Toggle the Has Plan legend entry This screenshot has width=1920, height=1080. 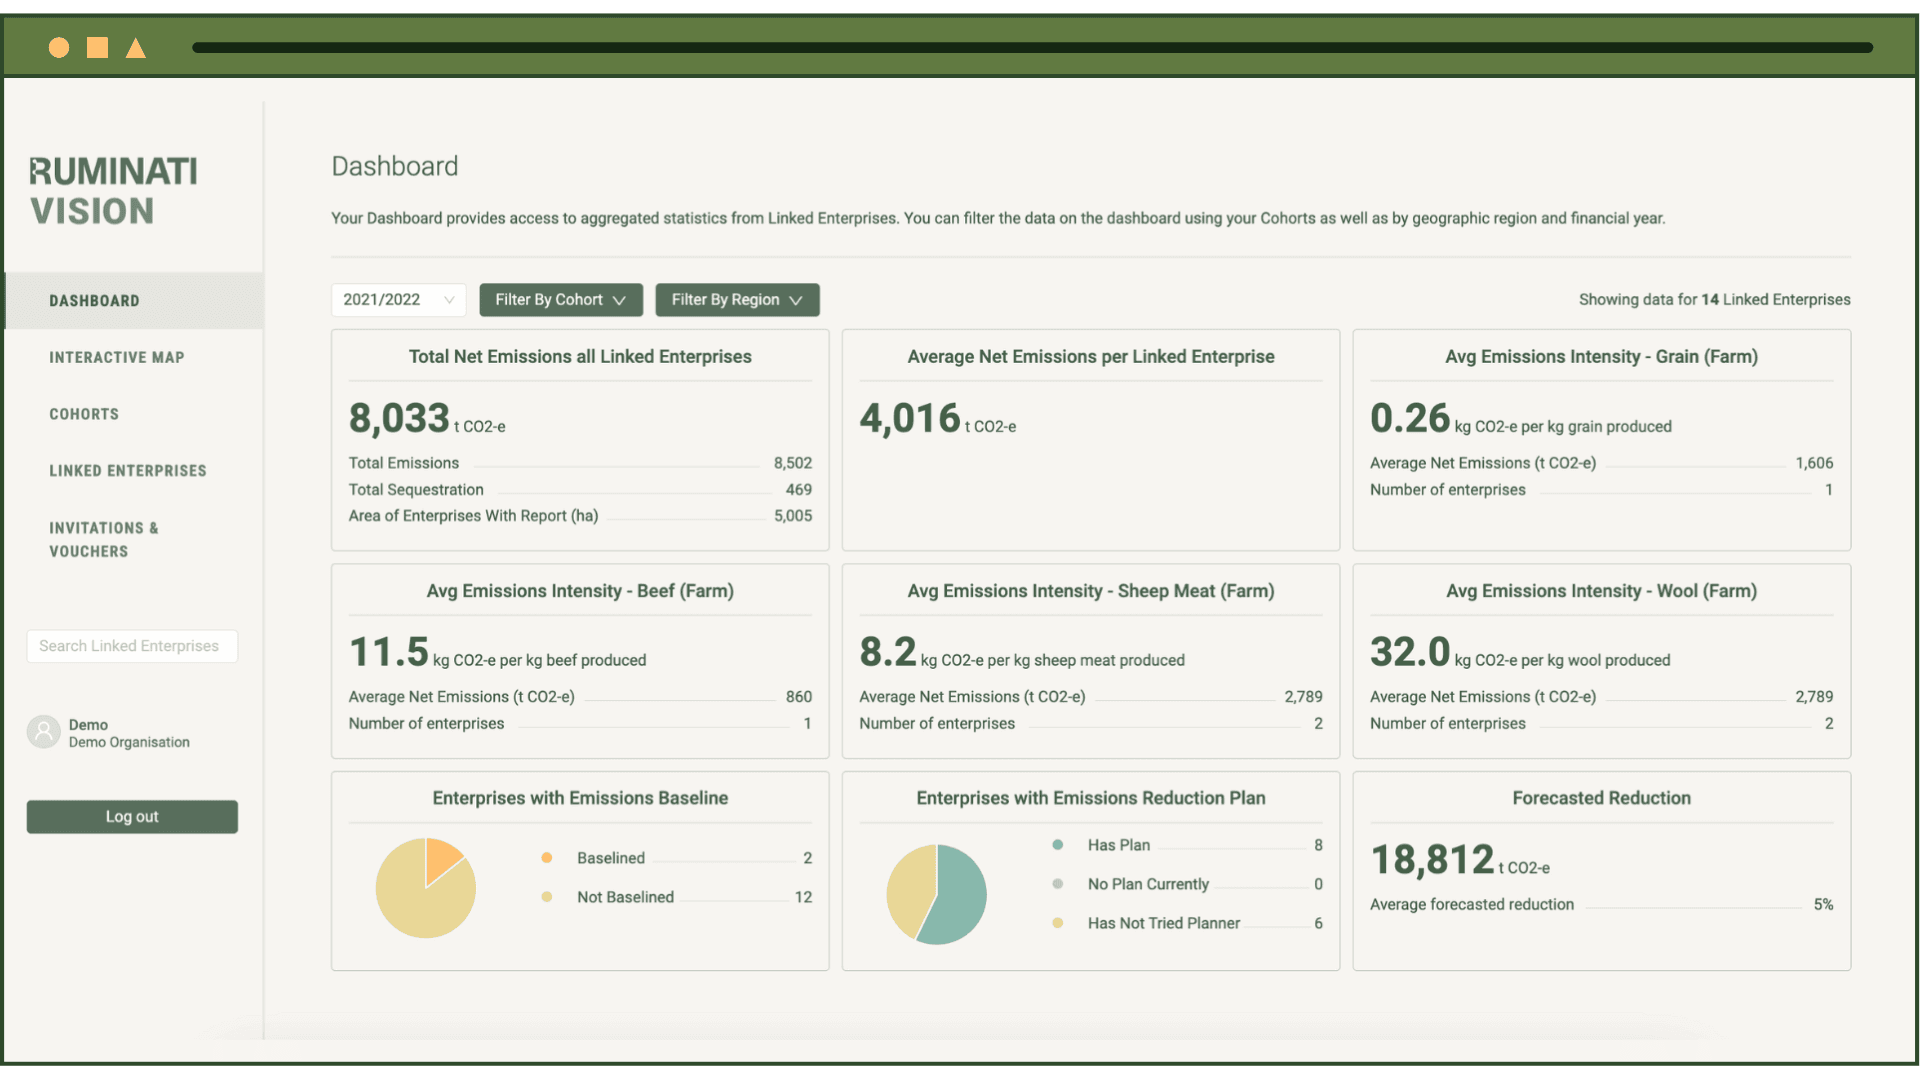1119,845
